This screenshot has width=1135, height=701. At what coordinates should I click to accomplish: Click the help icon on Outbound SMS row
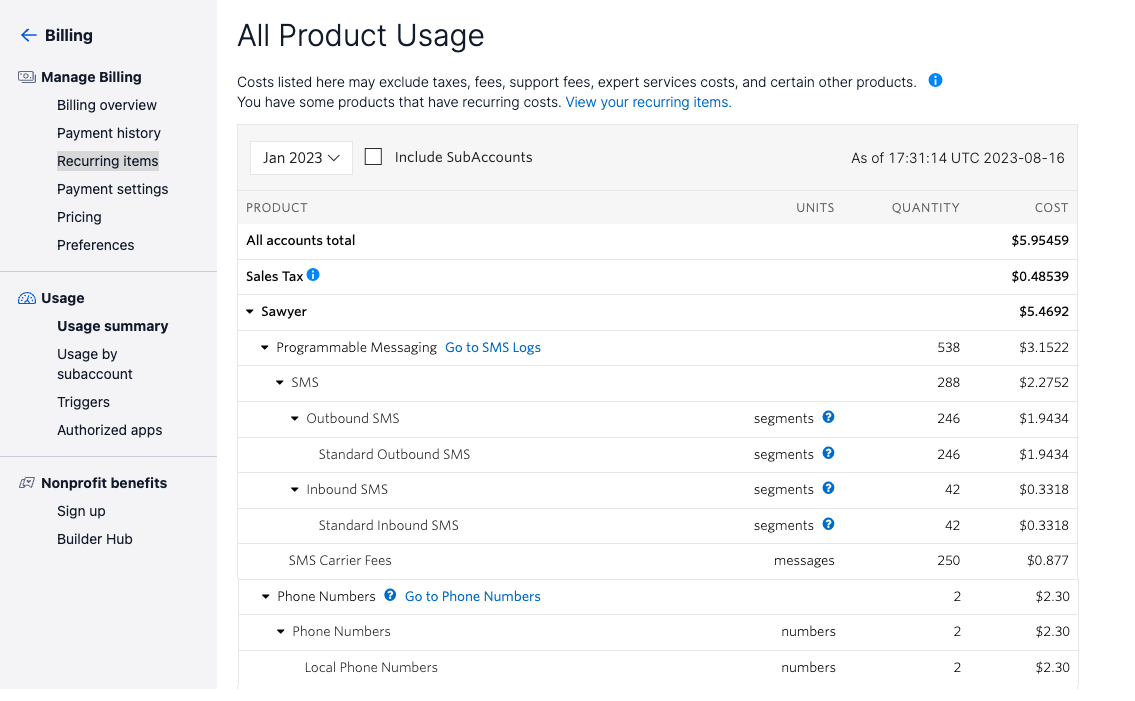(x=828, y=418)
